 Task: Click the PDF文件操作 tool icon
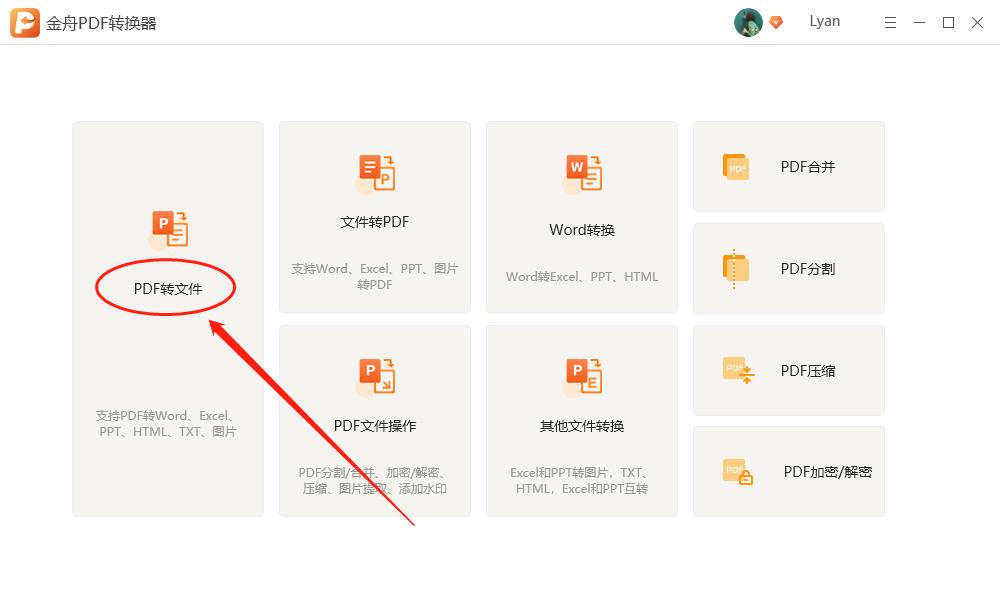click(x=374, y=375)
